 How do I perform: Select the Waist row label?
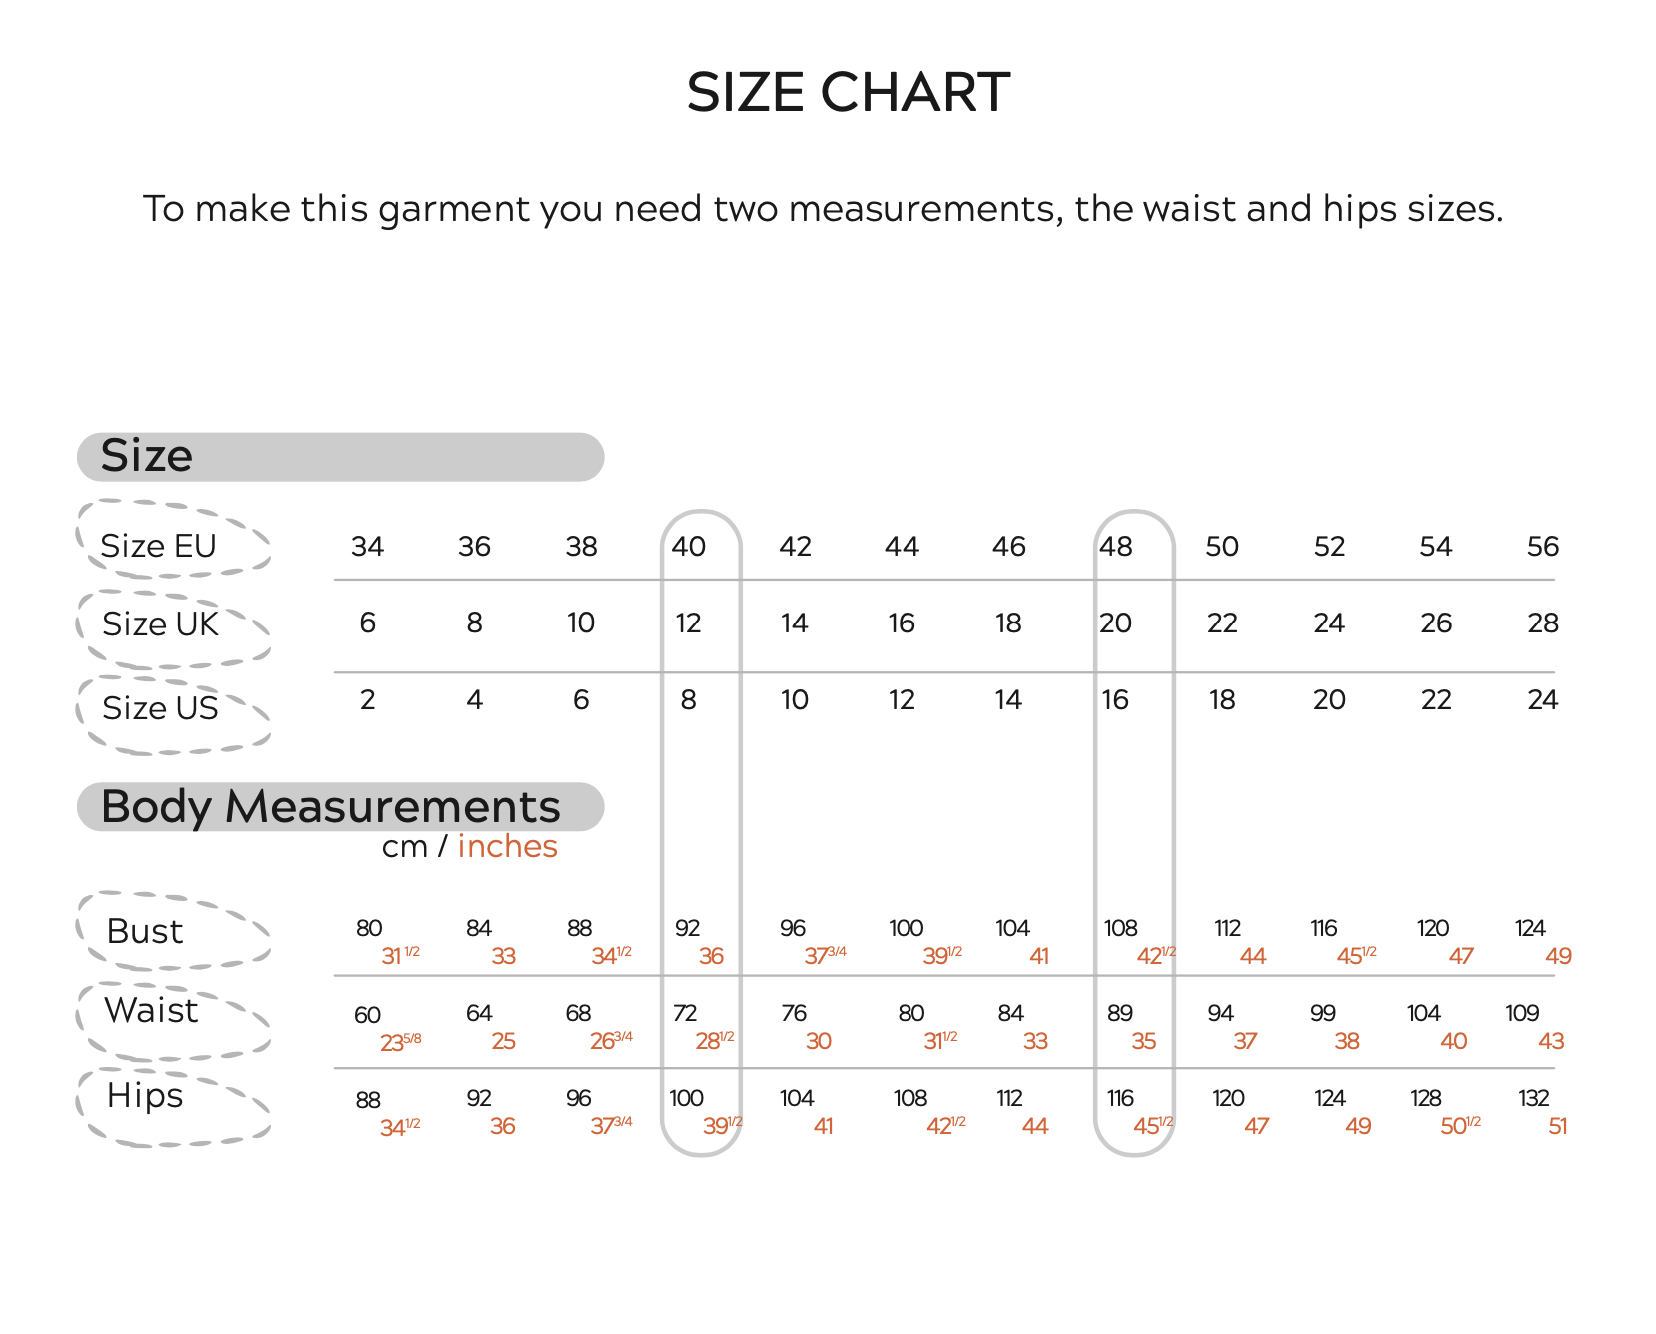pos(151,1010)
